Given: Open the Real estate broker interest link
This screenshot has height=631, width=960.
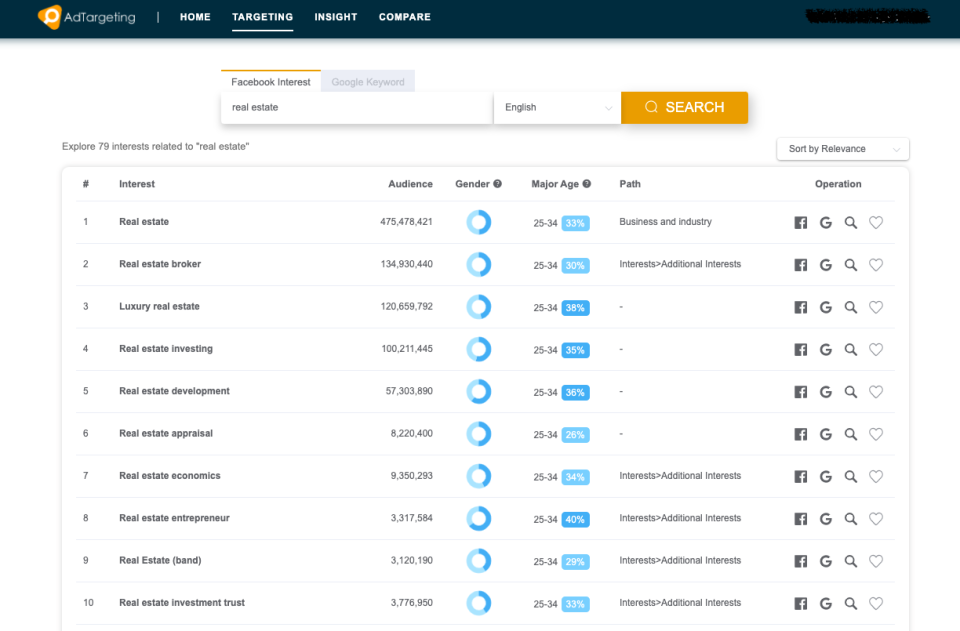Looking at the screenshot, I should [160, 264].
